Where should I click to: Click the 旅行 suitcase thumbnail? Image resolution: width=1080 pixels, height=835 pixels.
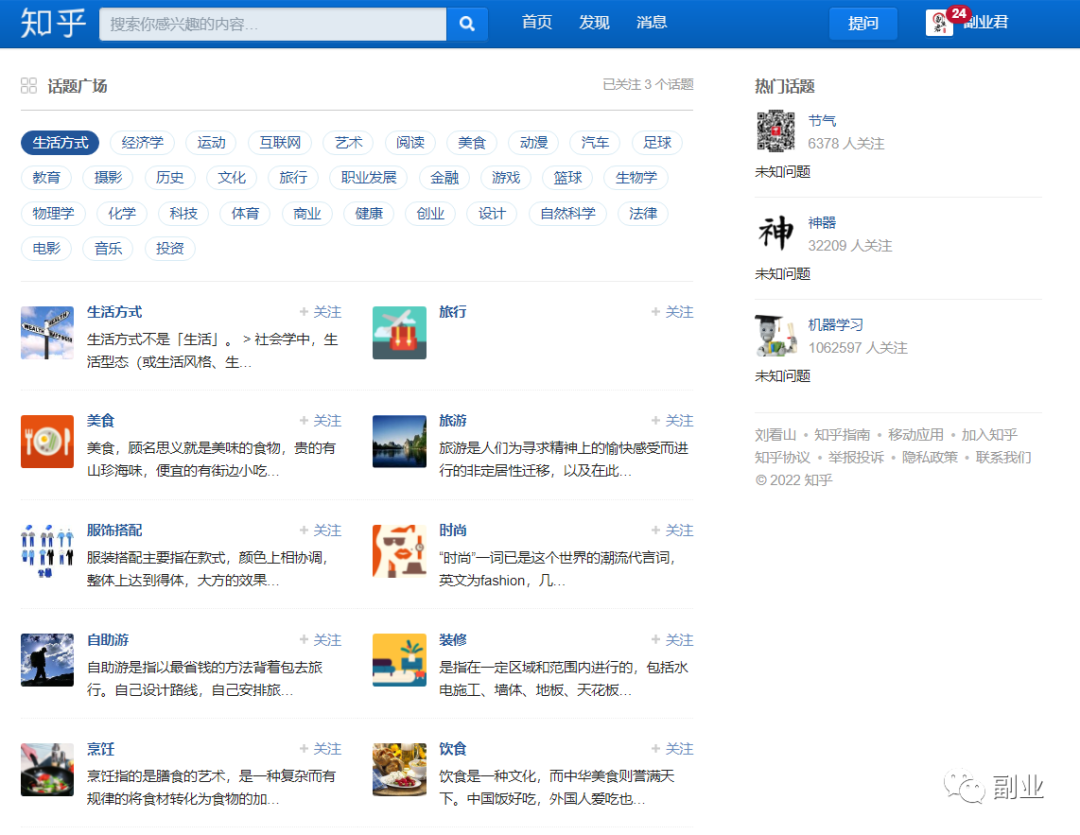coord(399,331)
